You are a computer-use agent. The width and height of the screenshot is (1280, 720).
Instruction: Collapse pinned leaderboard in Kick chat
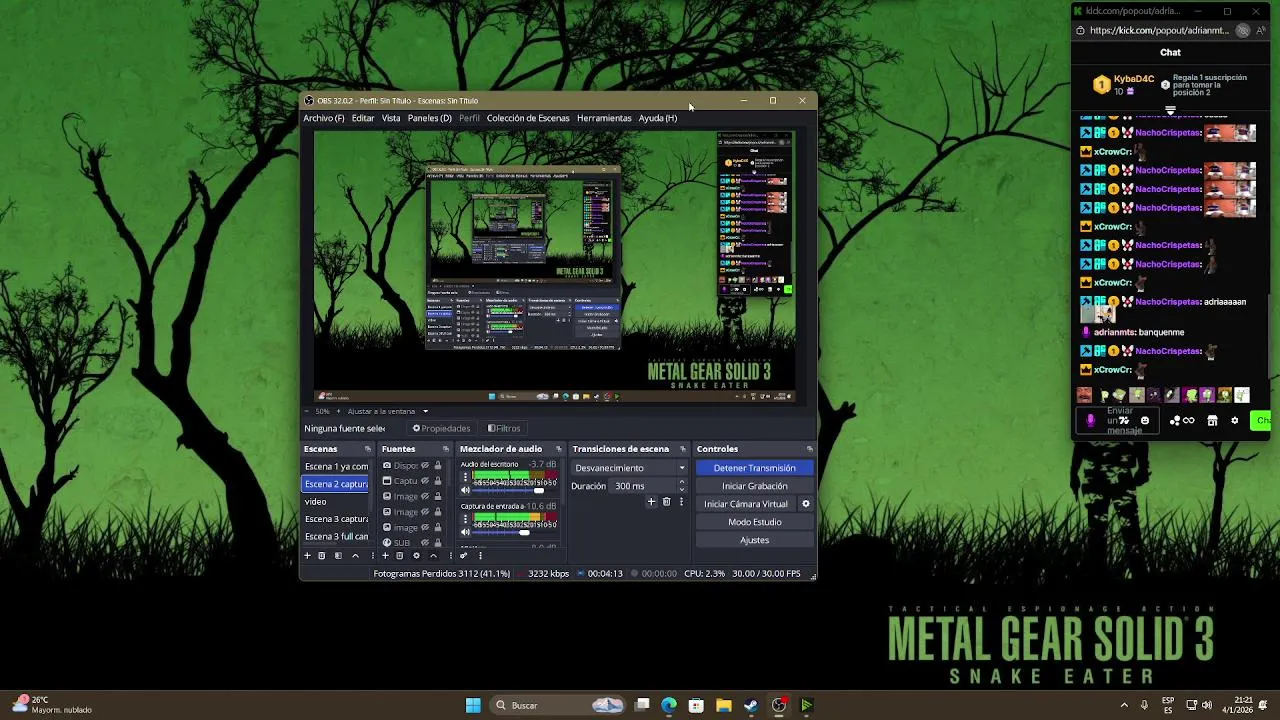(x=1170, y=111)
